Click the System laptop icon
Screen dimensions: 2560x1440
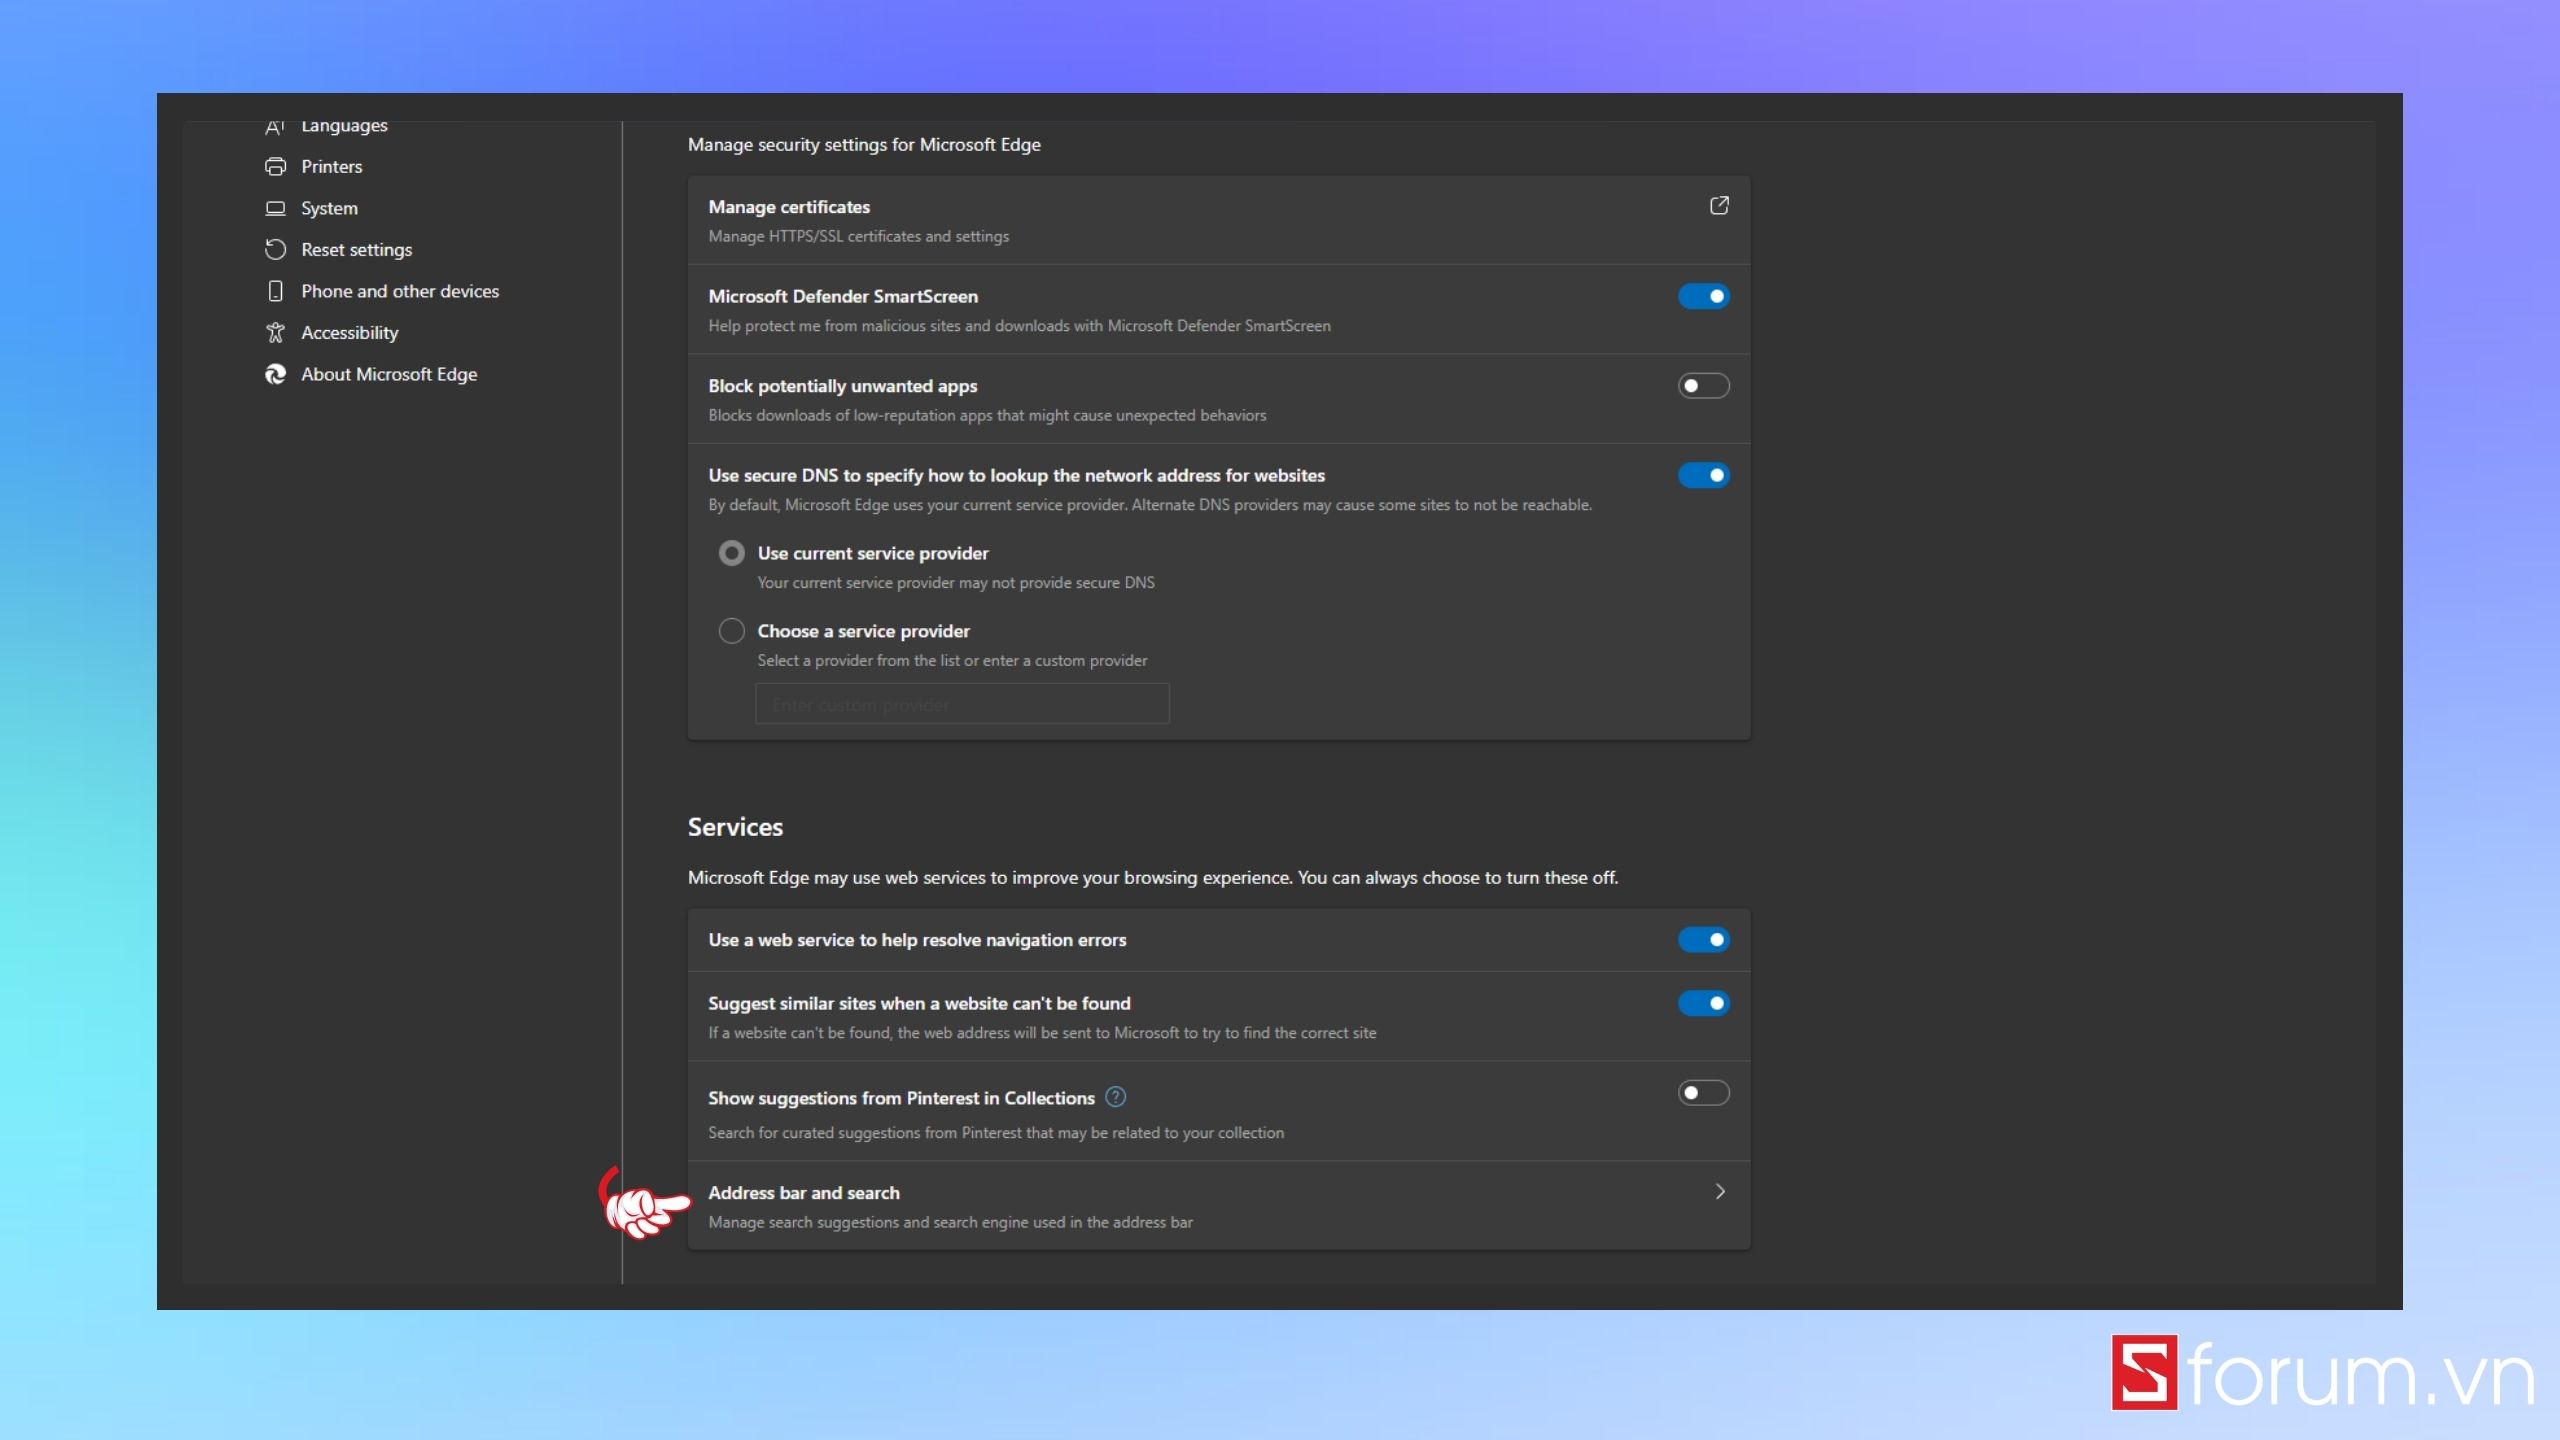275,208
